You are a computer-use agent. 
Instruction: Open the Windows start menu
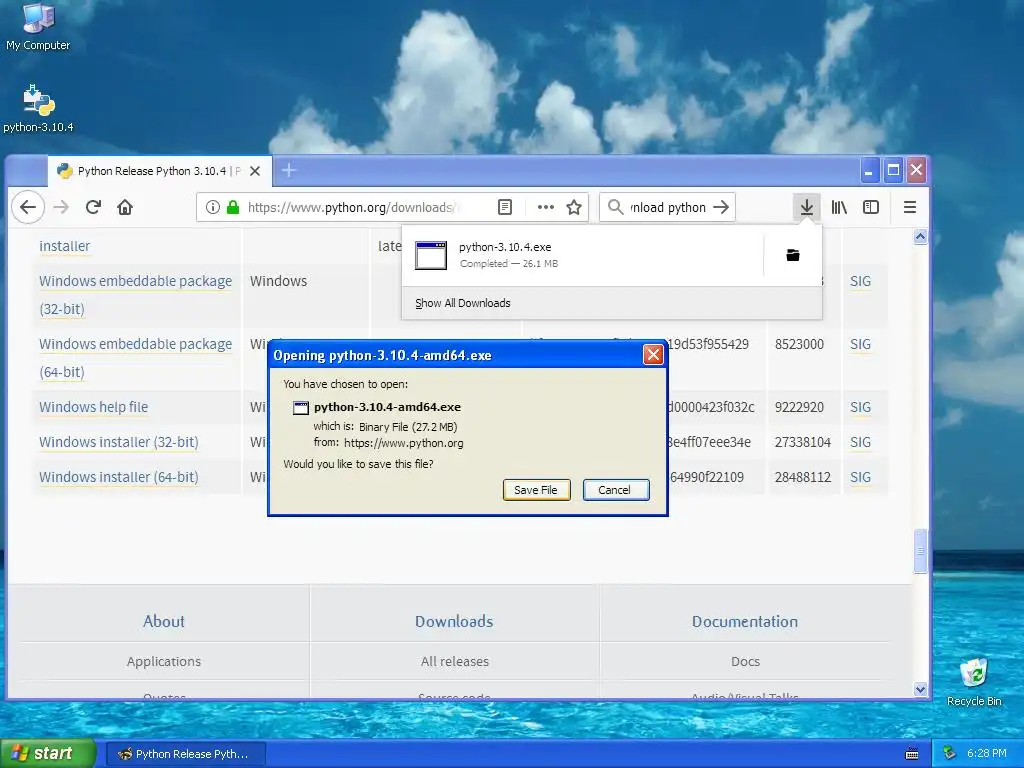(47, 754)
